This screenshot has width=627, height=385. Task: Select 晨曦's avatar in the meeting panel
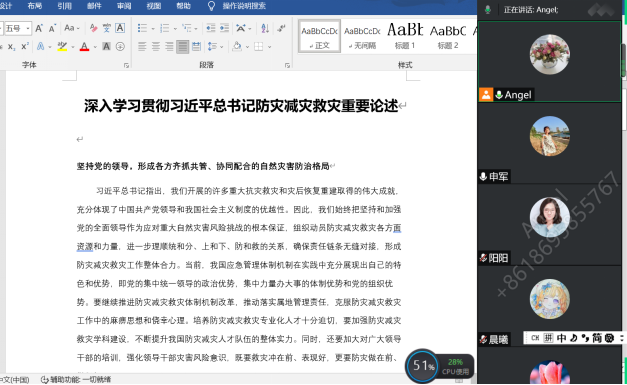549,299
